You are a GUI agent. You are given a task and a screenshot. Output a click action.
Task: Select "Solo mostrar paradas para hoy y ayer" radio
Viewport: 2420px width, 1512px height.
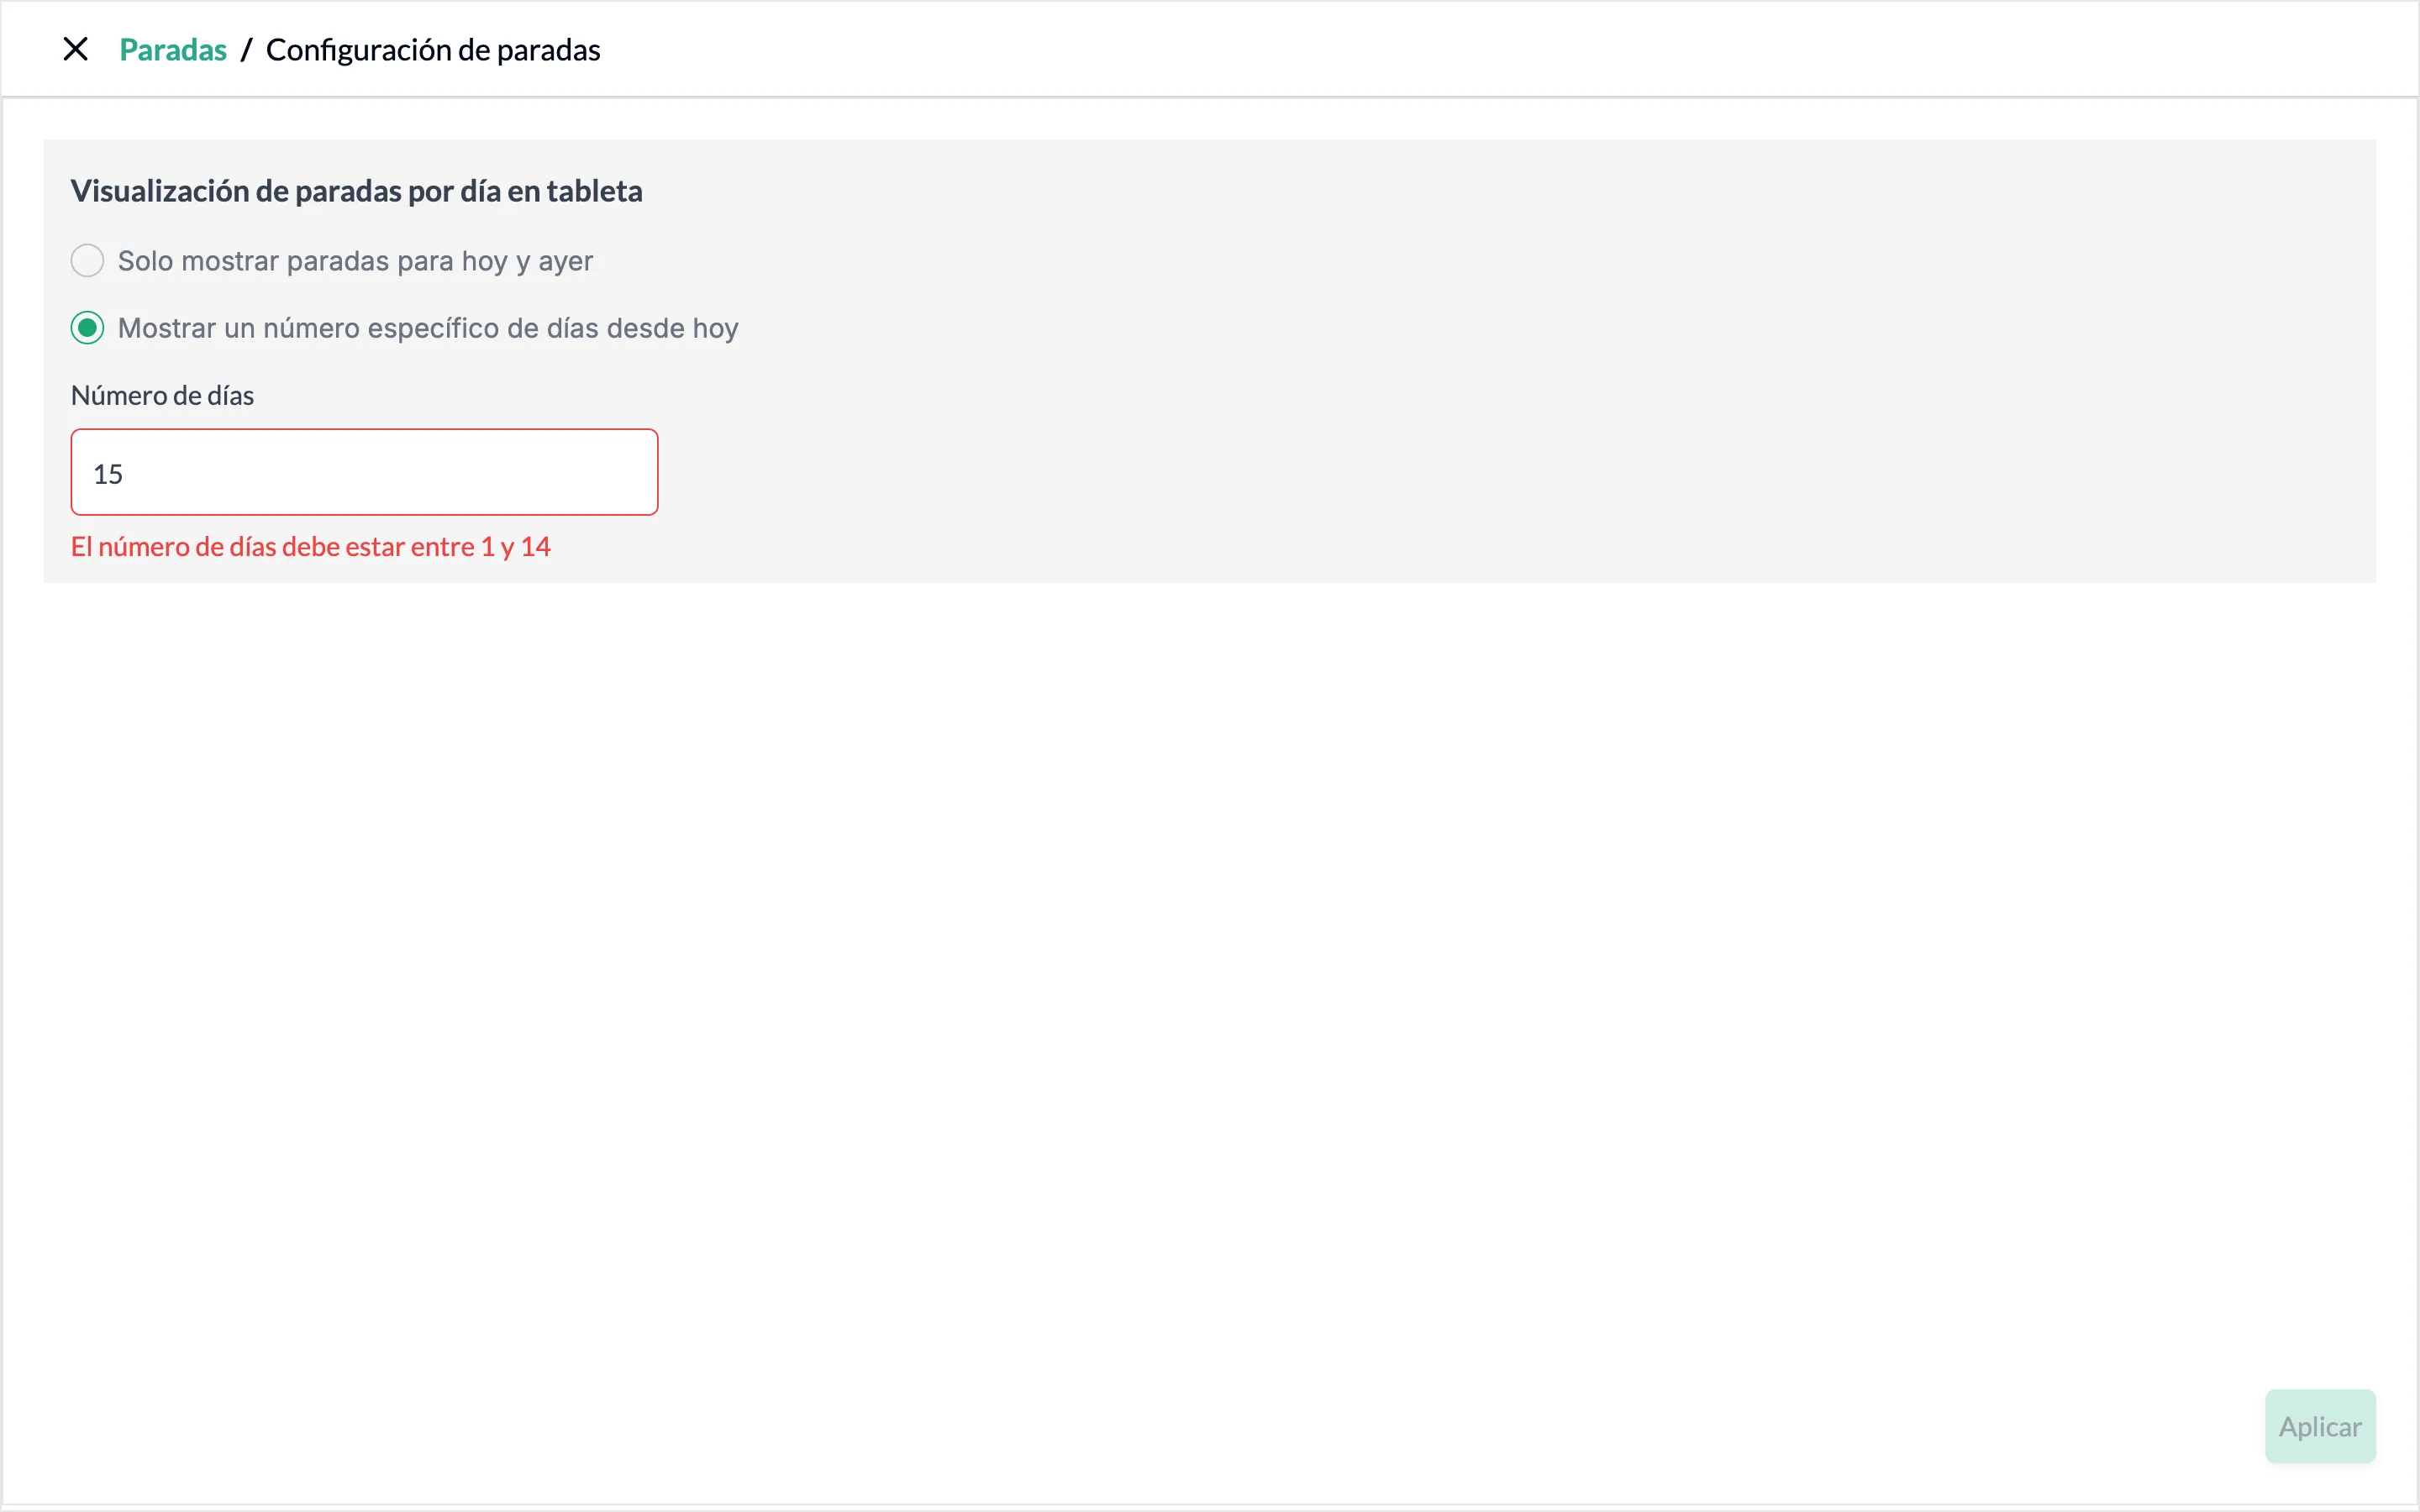tap(87, 261)
